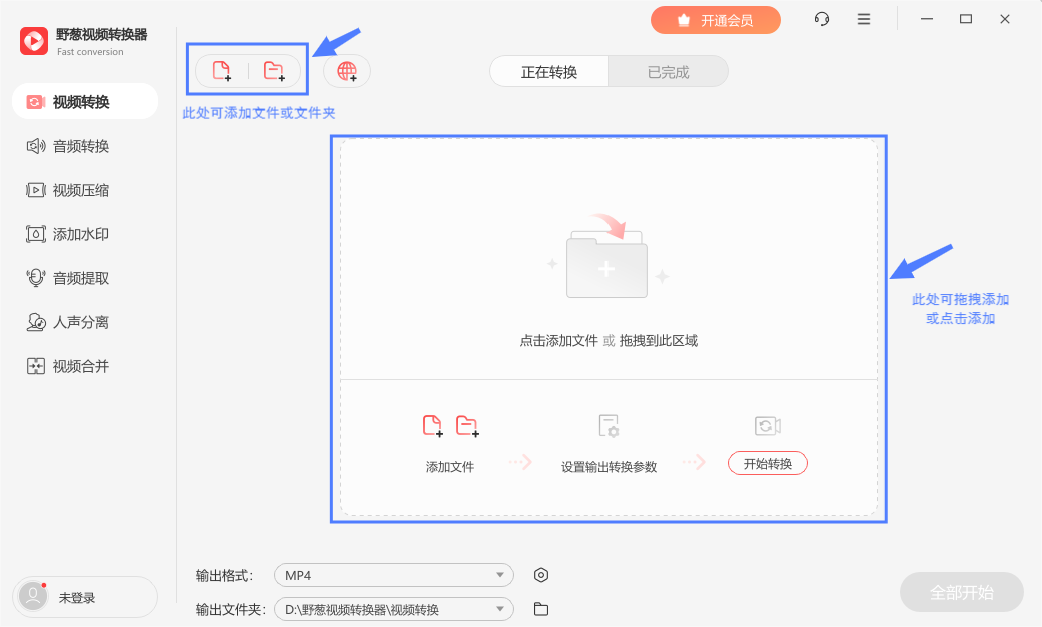Open the 输出格式 MP4 dropdown
The width and height of the screenshot is (1042, 627).
[393, 574]
